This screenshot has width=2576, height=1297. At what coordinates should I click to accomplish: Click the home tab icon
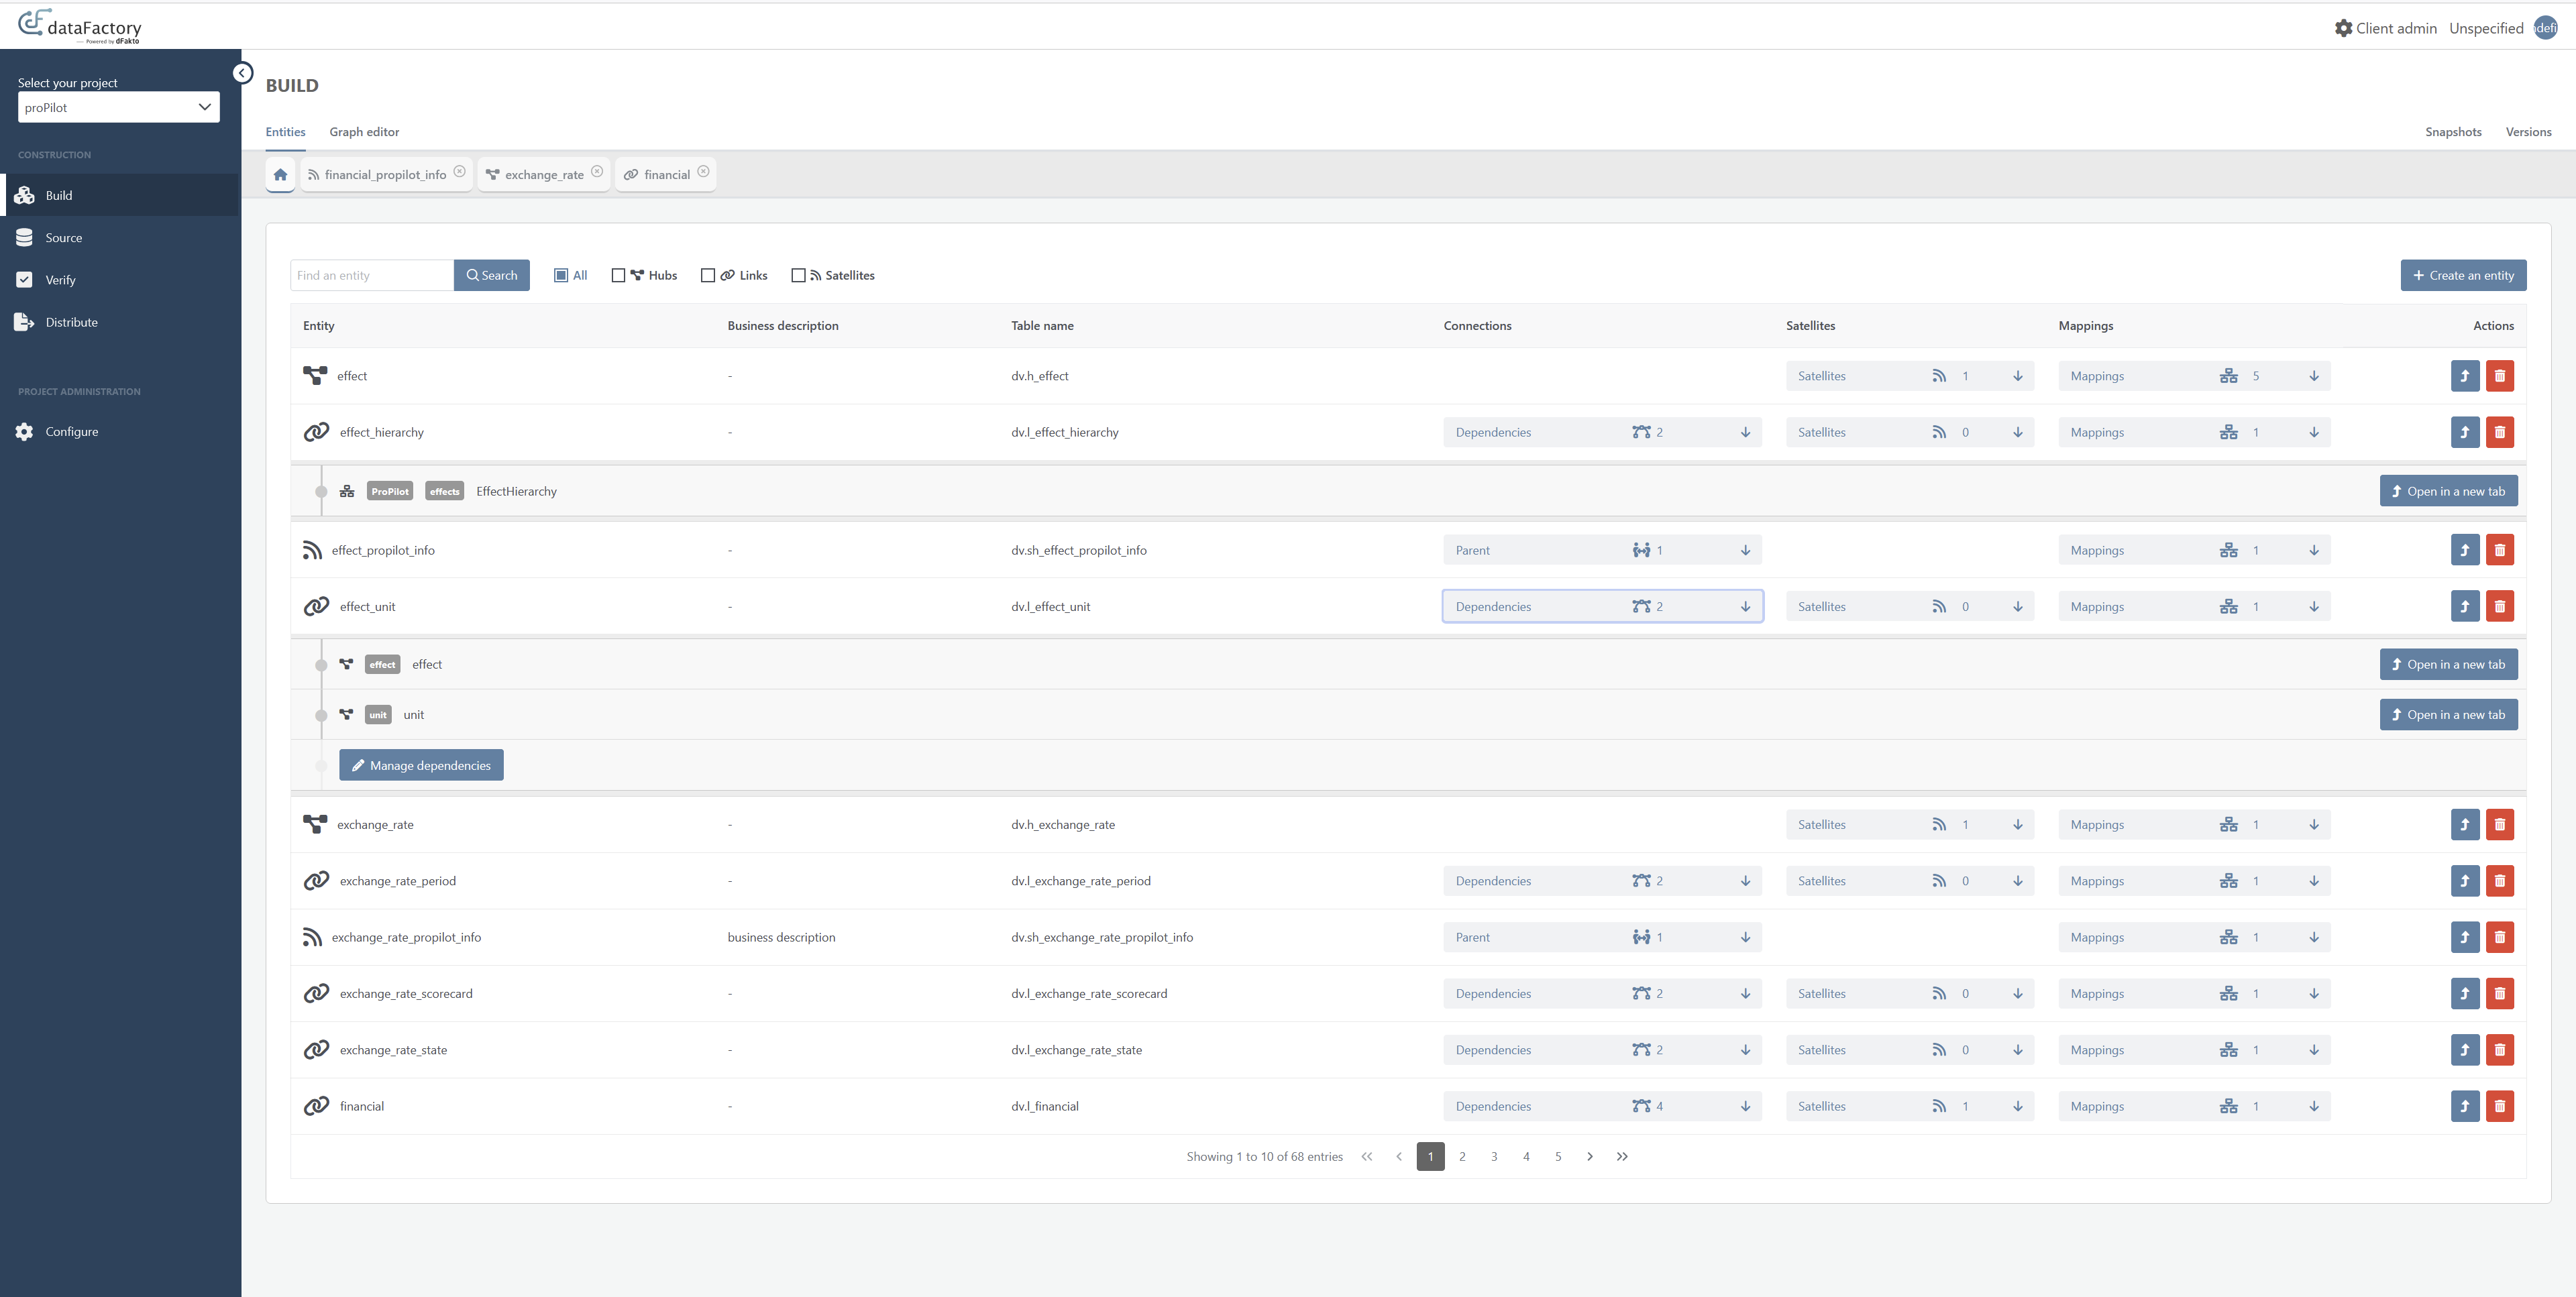pyautogui.click(x=280, y=174)
